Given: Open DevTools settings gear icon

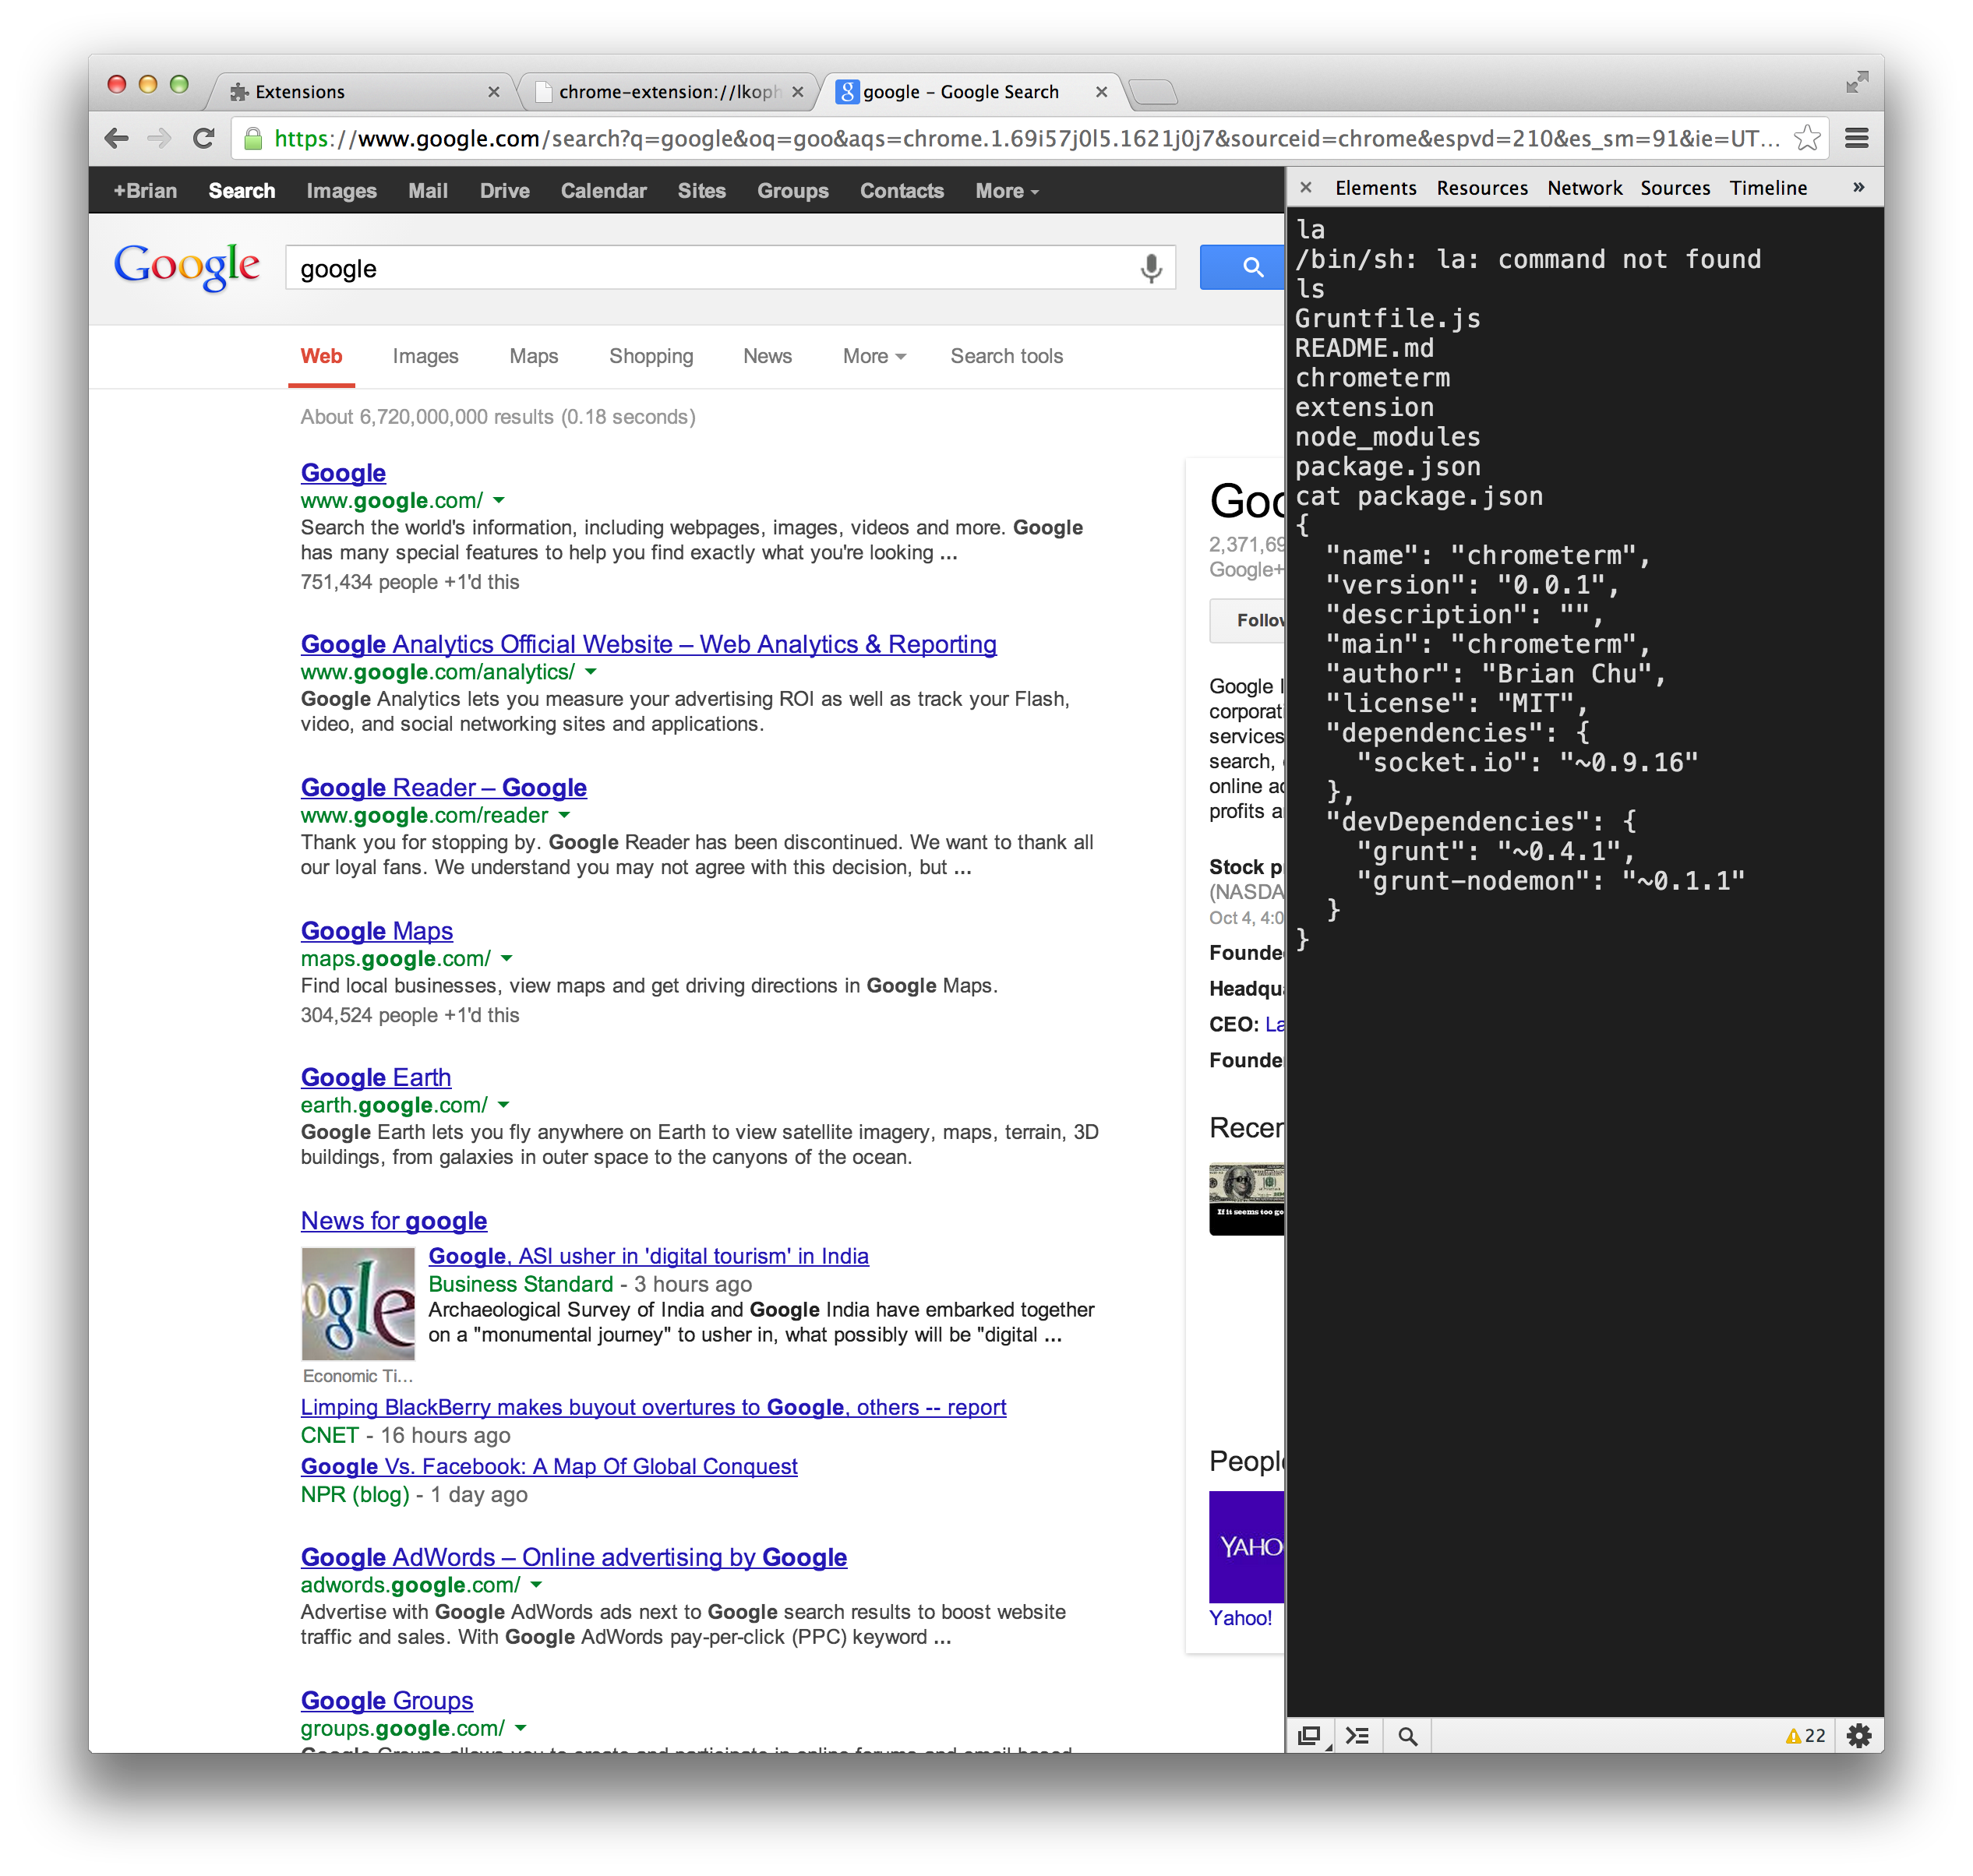Looking at the screenshot, I should point(1858,1736).
